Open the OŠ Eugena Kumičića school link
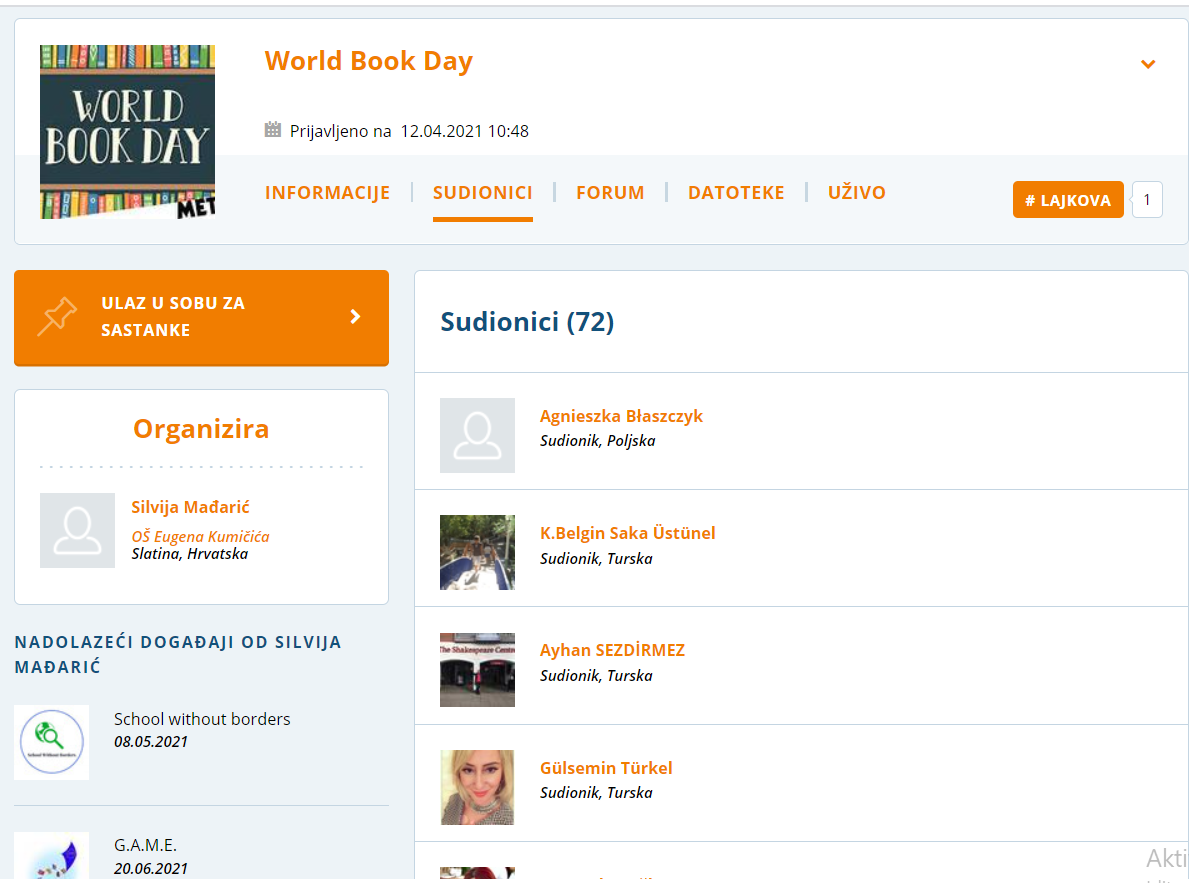 click(200, 536)
